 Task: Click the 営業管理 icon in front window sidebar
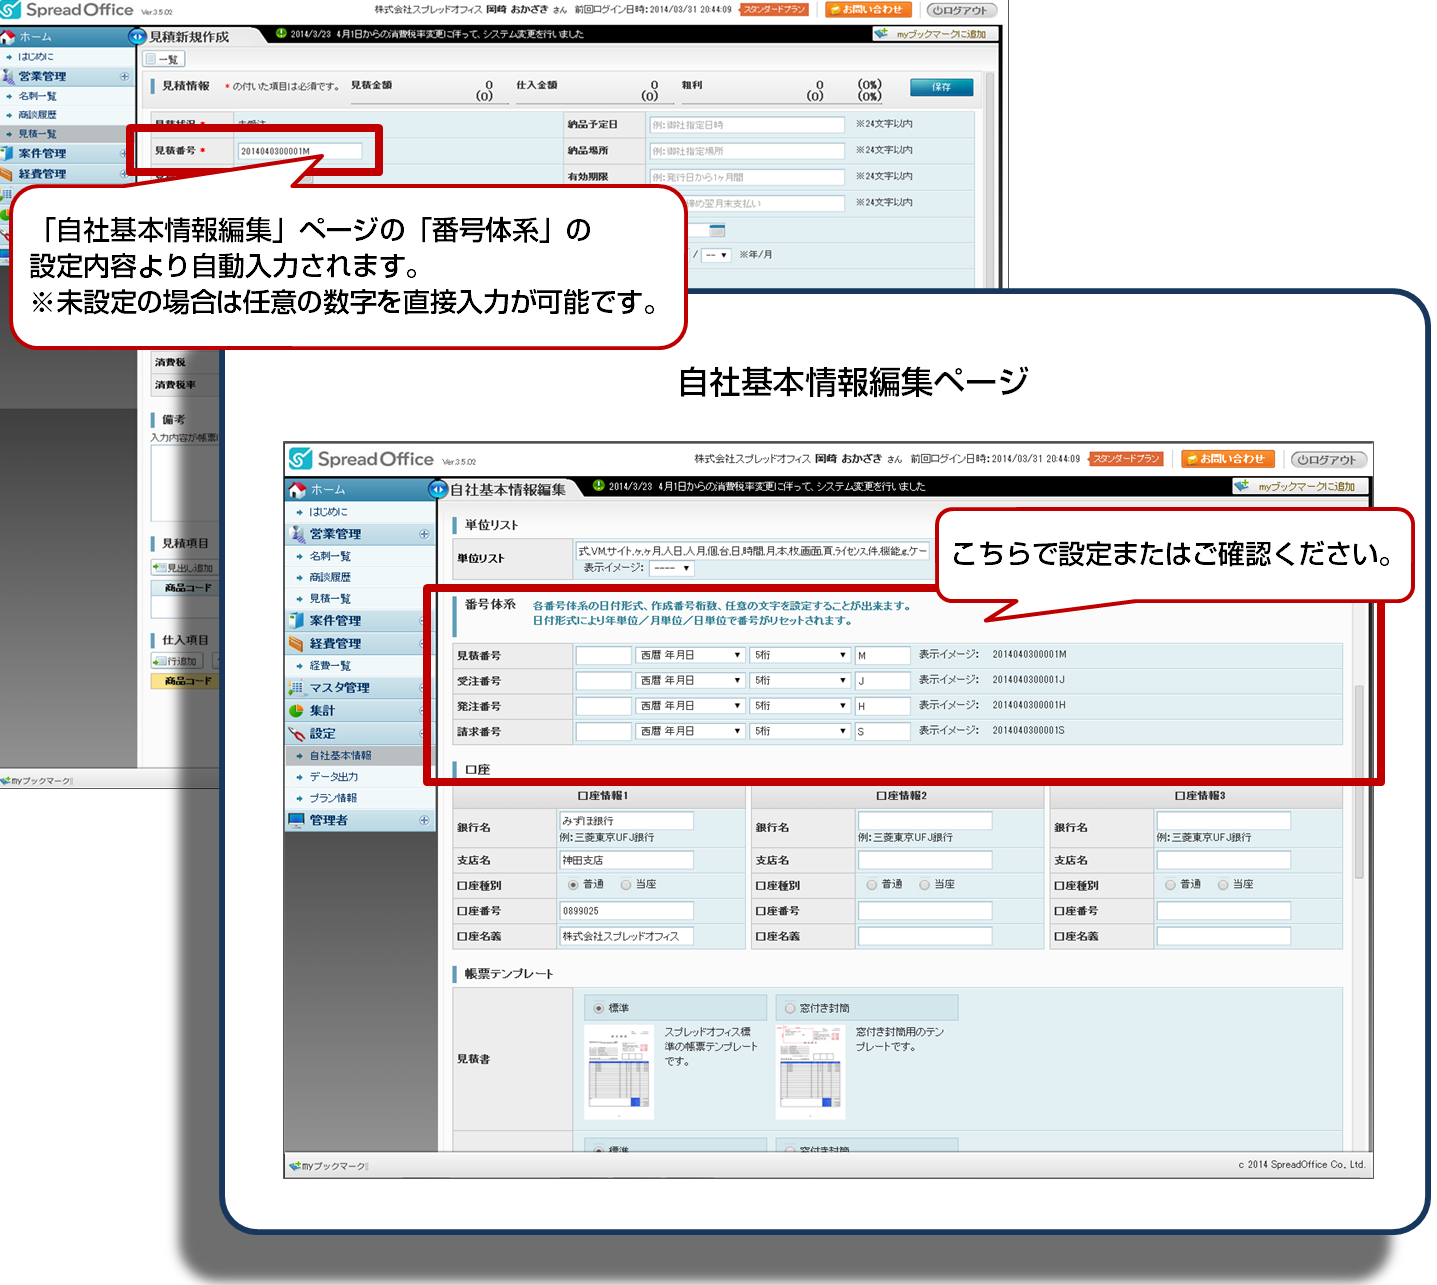pyautogui.click(x=296, y=534)
